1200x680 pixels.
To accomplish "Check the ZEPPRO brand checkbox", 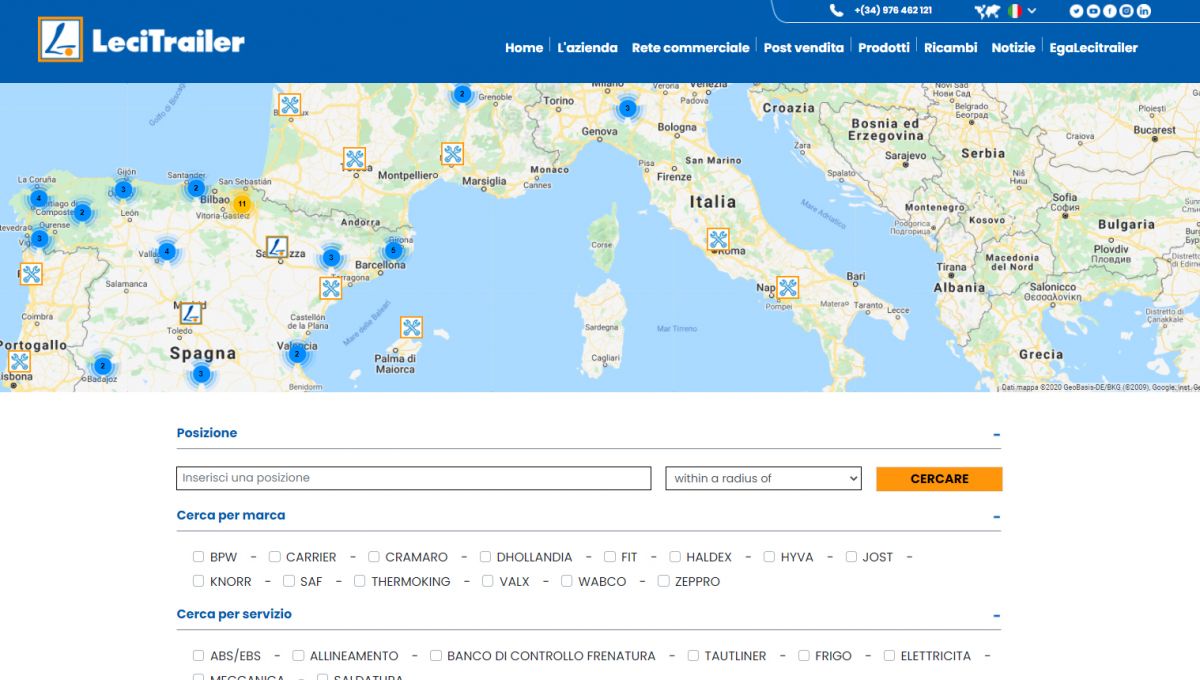I will click(x=664, y=581).
